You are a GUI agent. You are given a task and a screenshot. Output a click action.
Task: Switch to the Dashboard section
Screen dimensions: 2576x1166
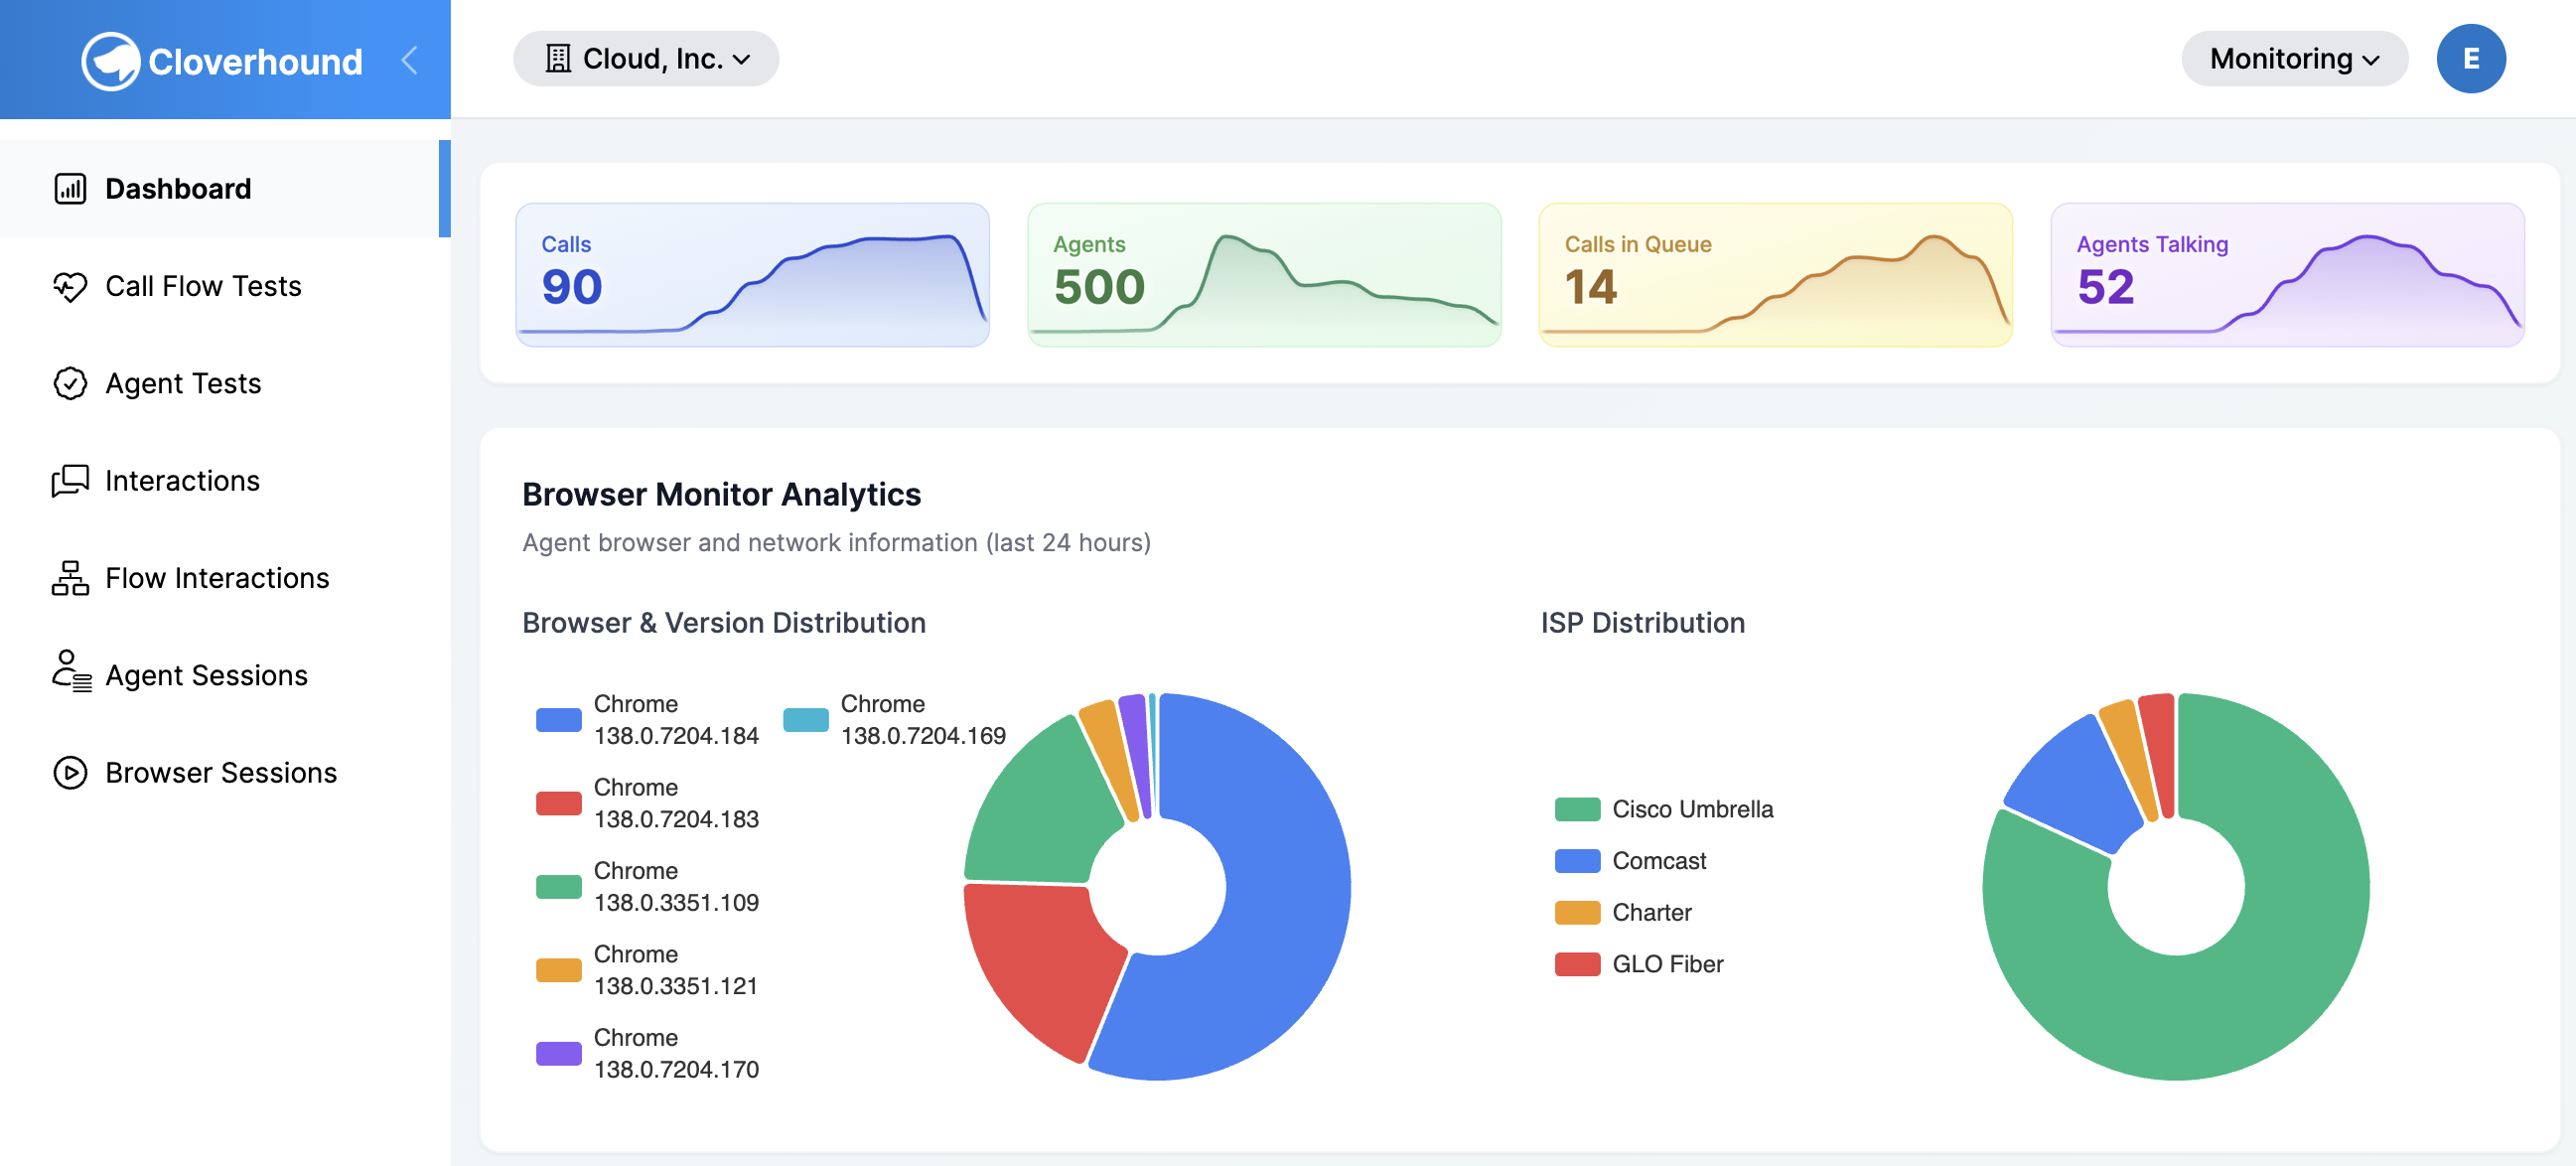pos(178,188)
